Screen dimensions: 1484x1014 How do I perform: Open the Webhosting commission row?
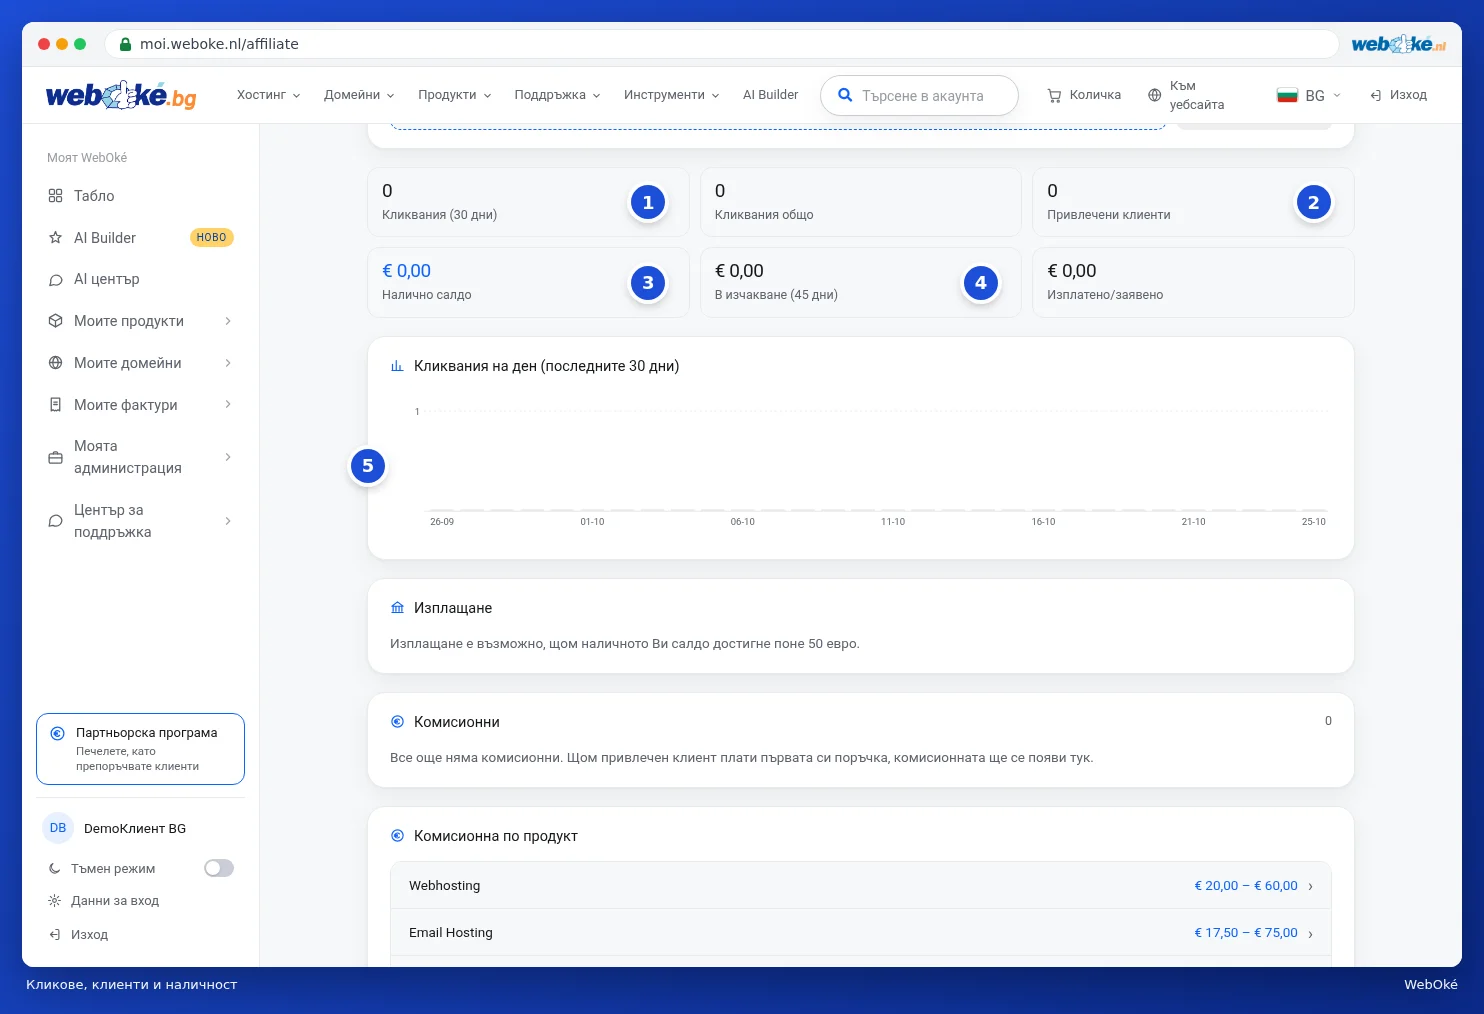(x=860, y=886)
